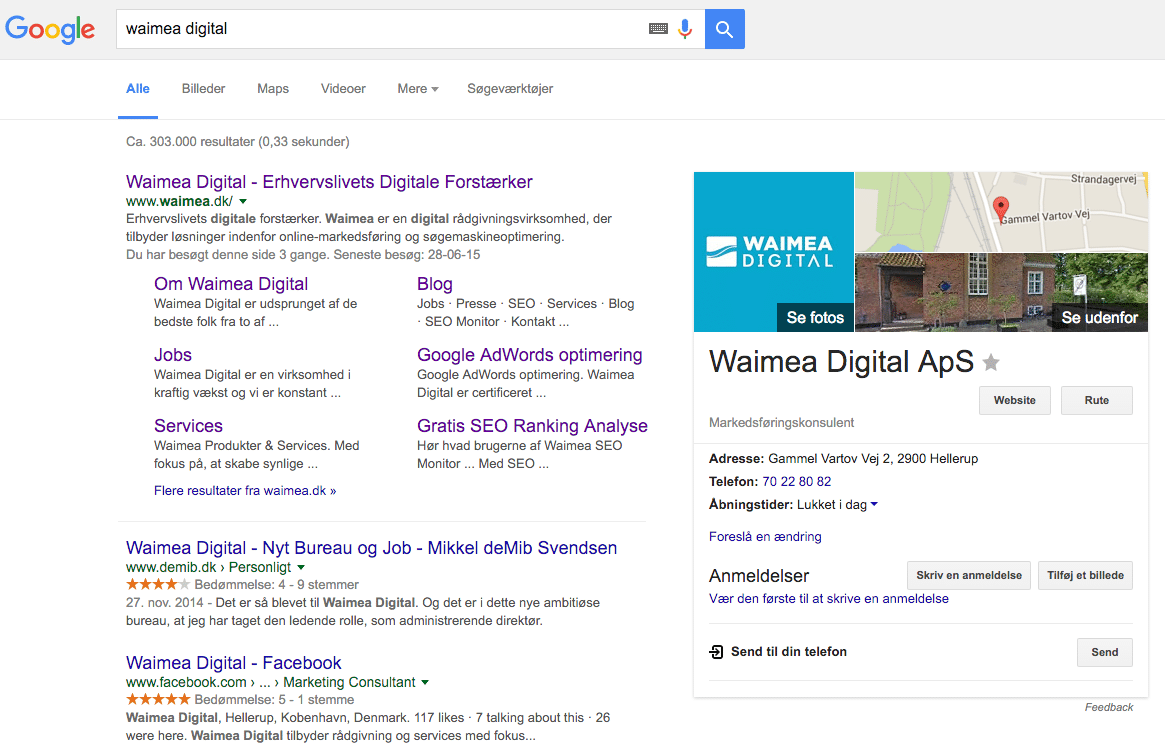Open Waimea Digital - Erhvervslivets Digitale Forstærker result

(x=329, y=182)
